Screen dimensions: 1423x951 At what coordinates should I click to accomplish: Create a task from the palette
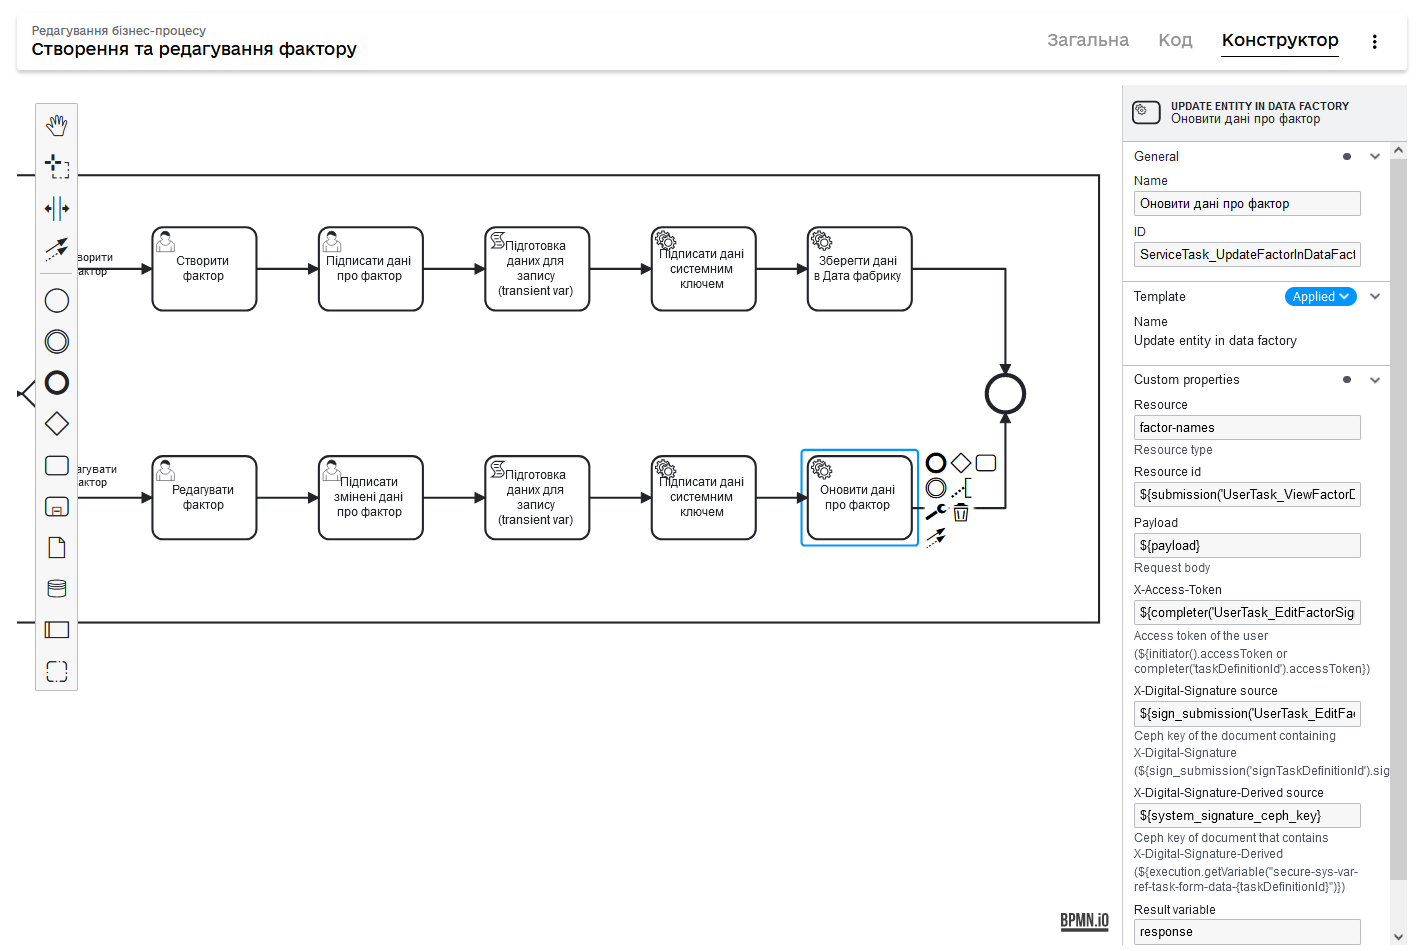click(x=57, y=465)
